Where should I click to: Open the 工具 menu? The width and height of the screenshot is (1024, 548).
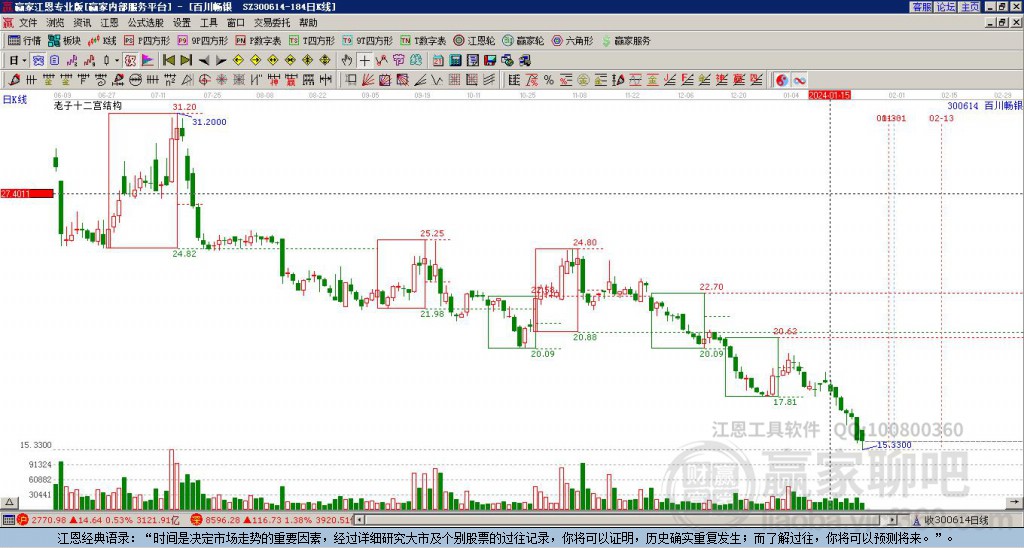pyautogui.click(x=208, y=23)
